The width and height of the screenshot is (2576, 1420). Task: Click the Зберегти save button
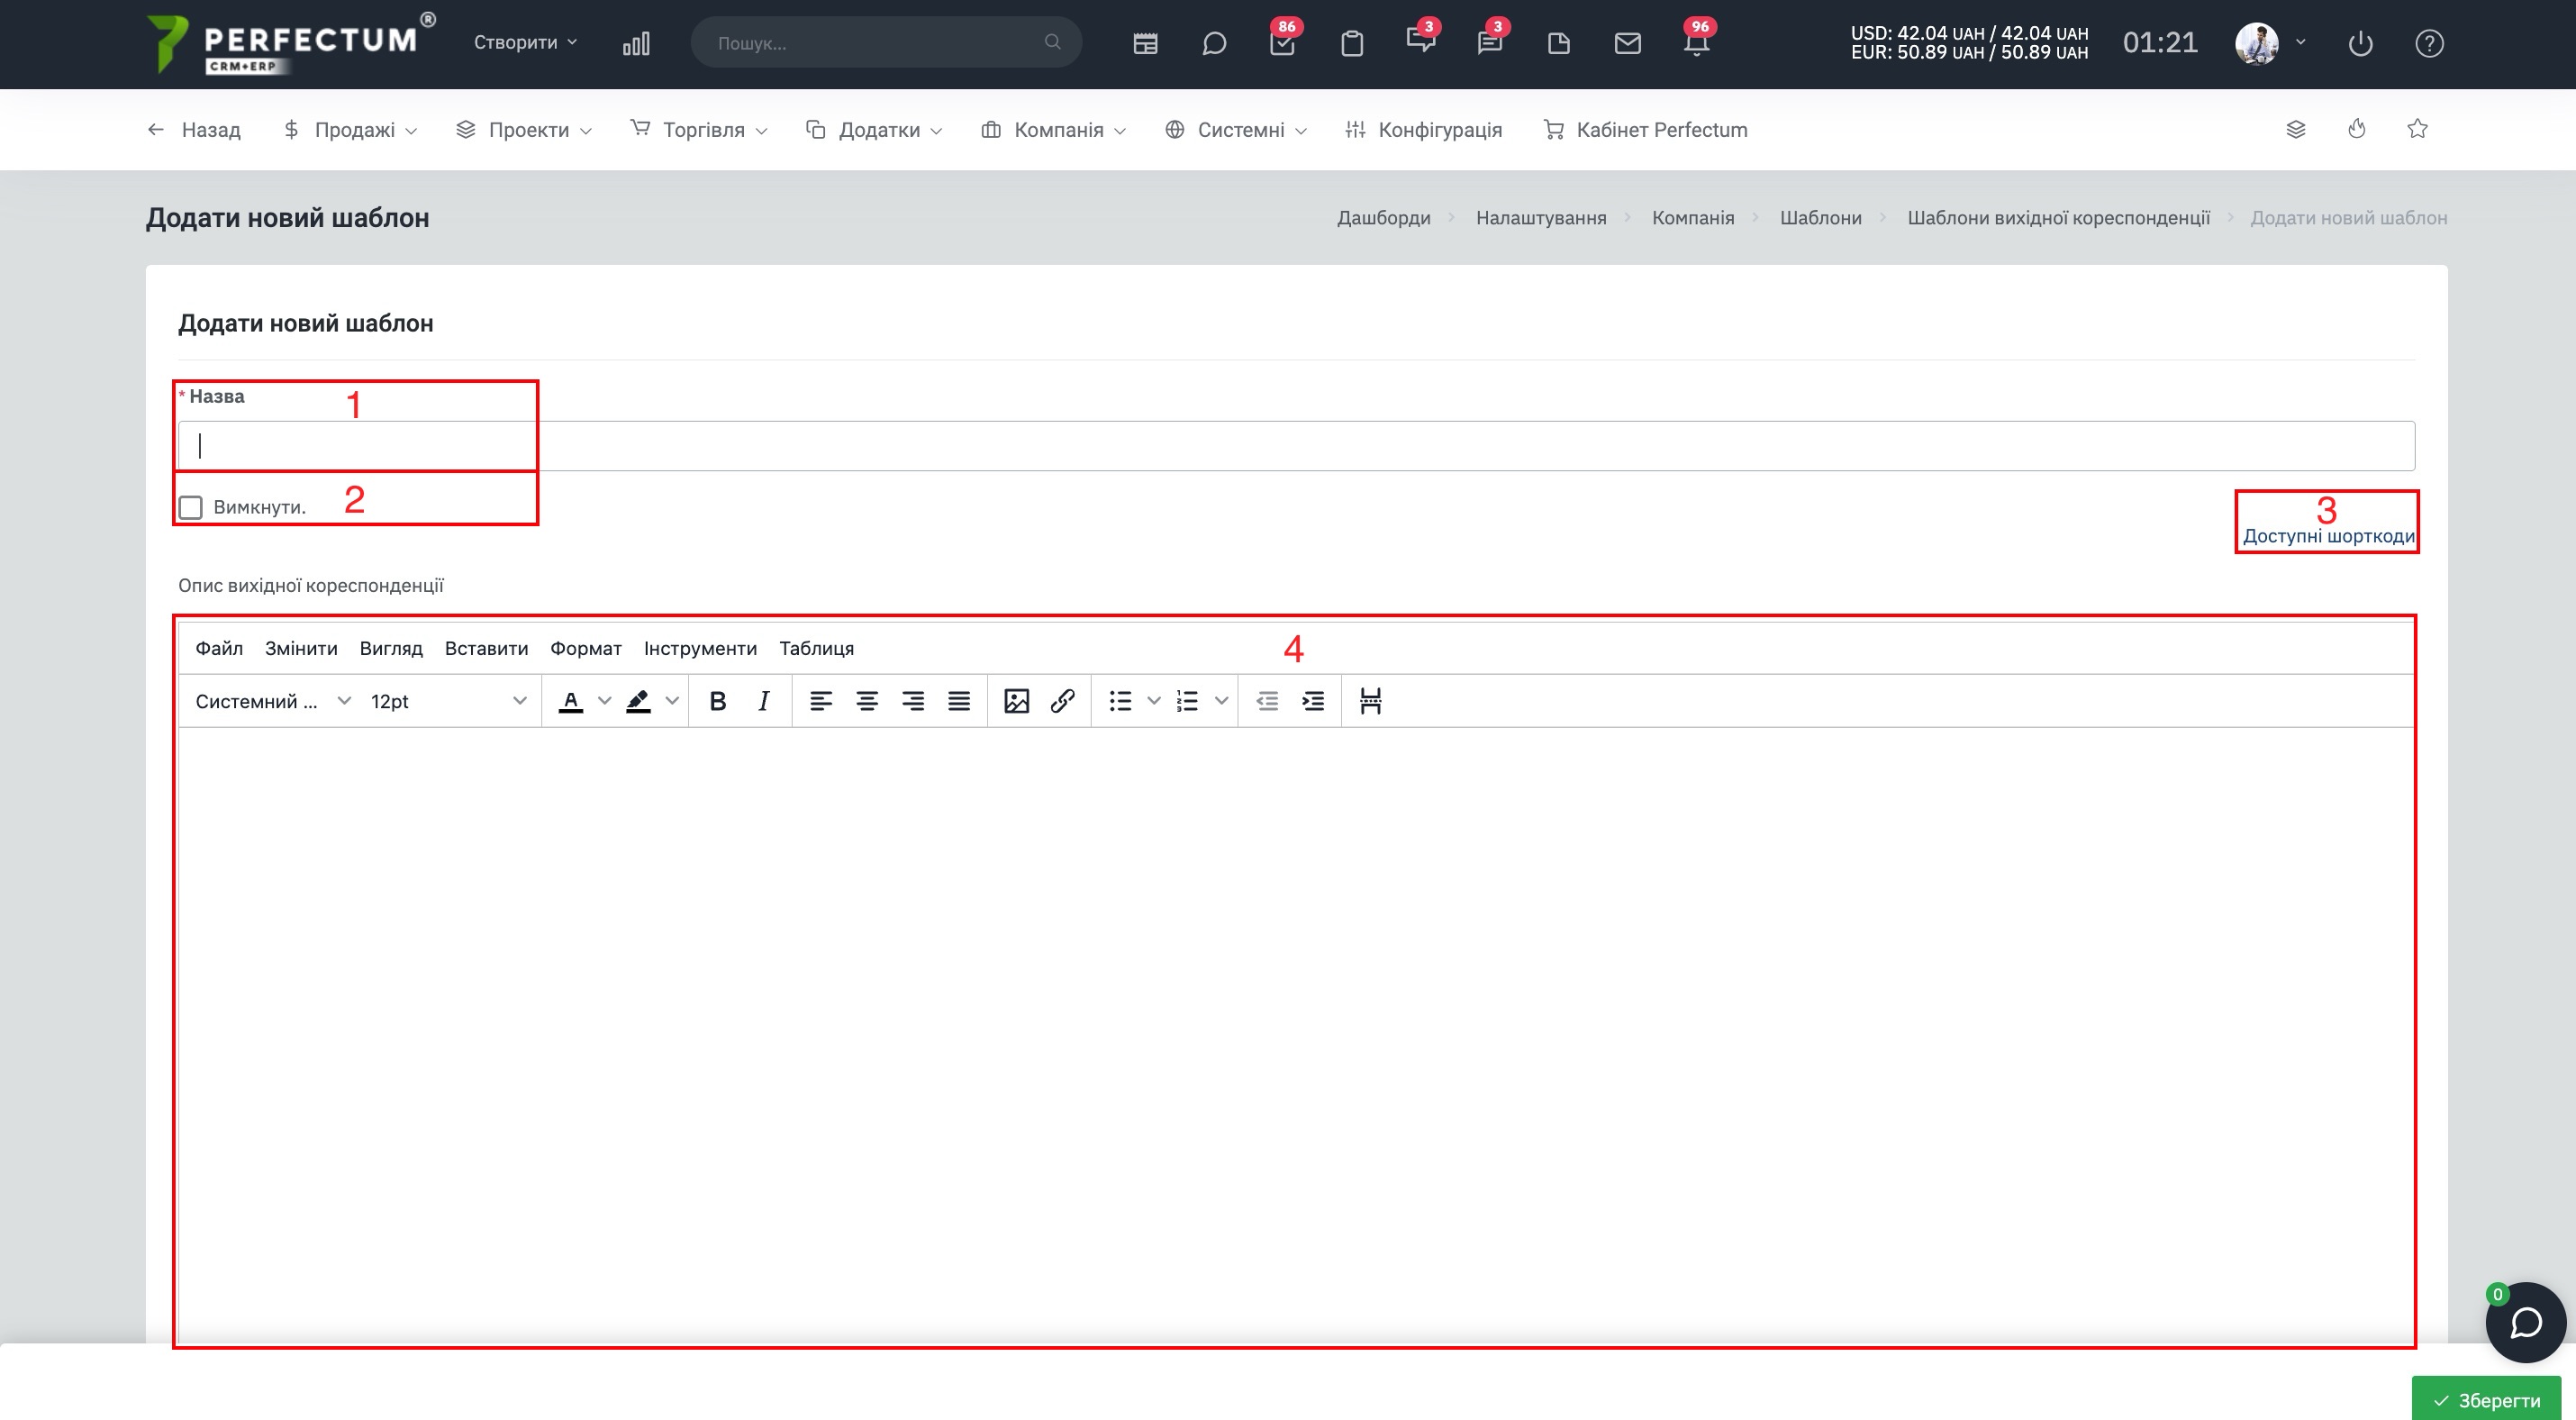tap(2486, 1399)
